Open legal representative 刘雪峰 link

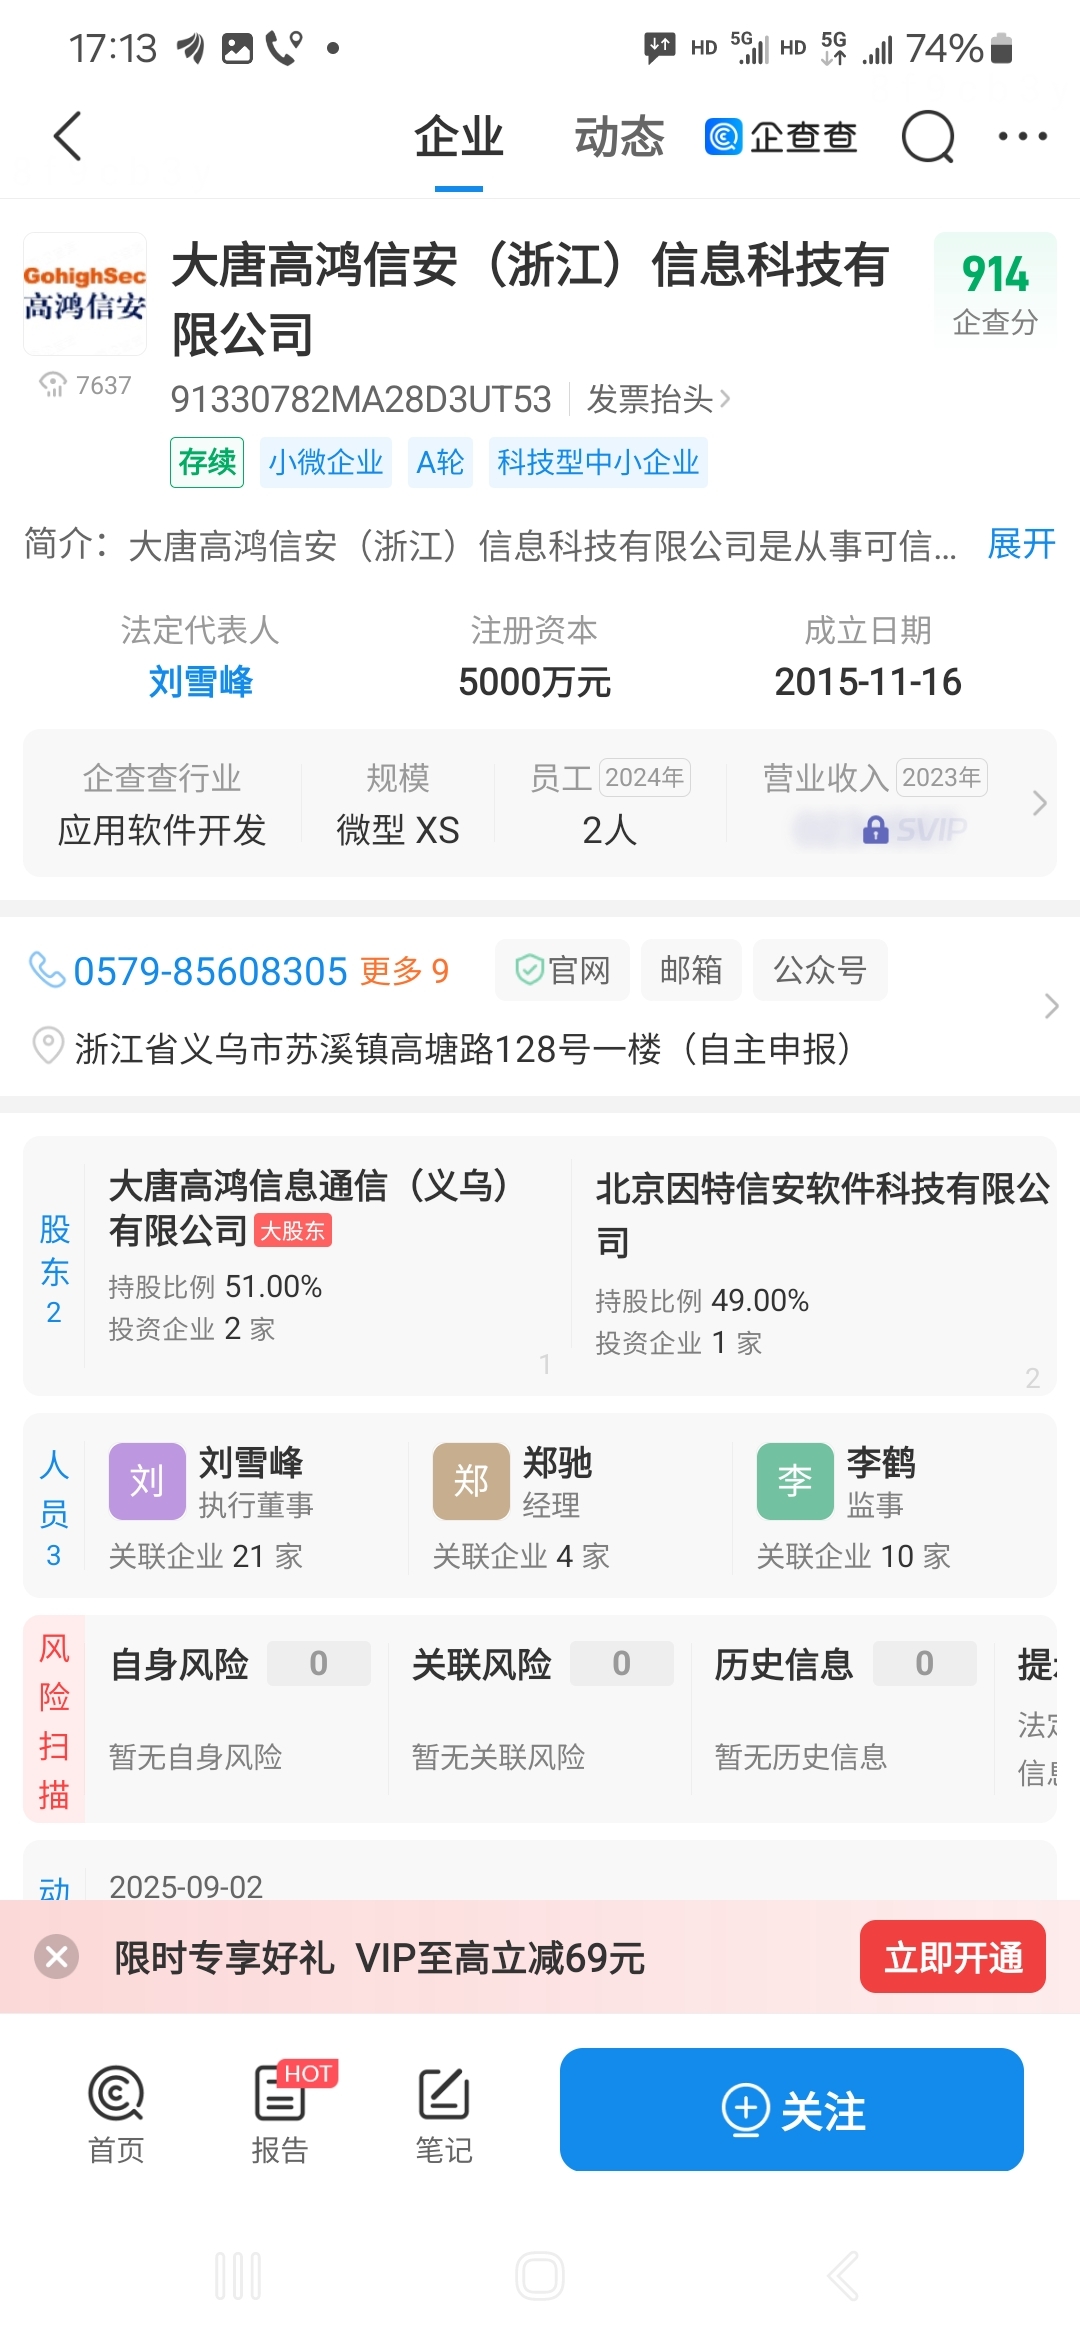(201, 682)
